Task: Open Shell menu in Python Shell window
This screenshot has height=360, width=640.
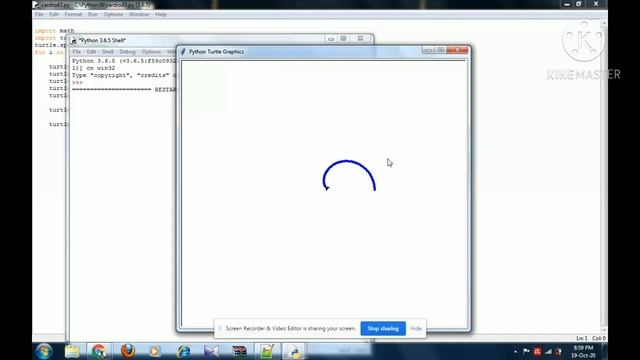Action: [x=108, y=52]
